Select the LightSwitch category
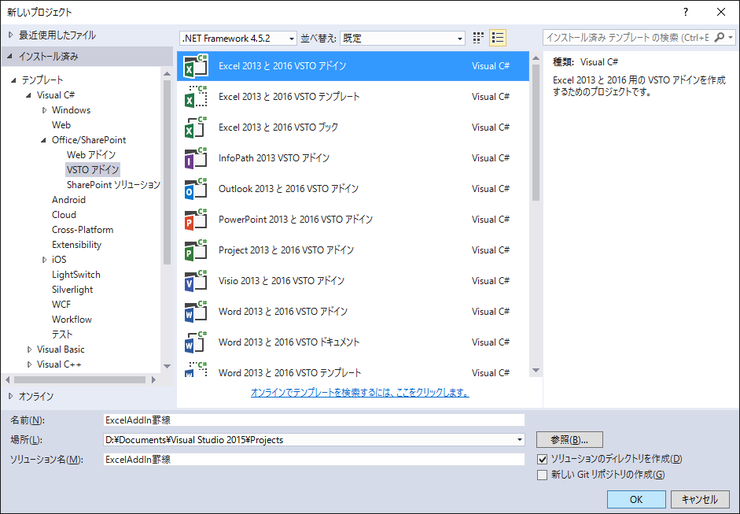This screenshot has height=514, width=740. tap(76, 275)
